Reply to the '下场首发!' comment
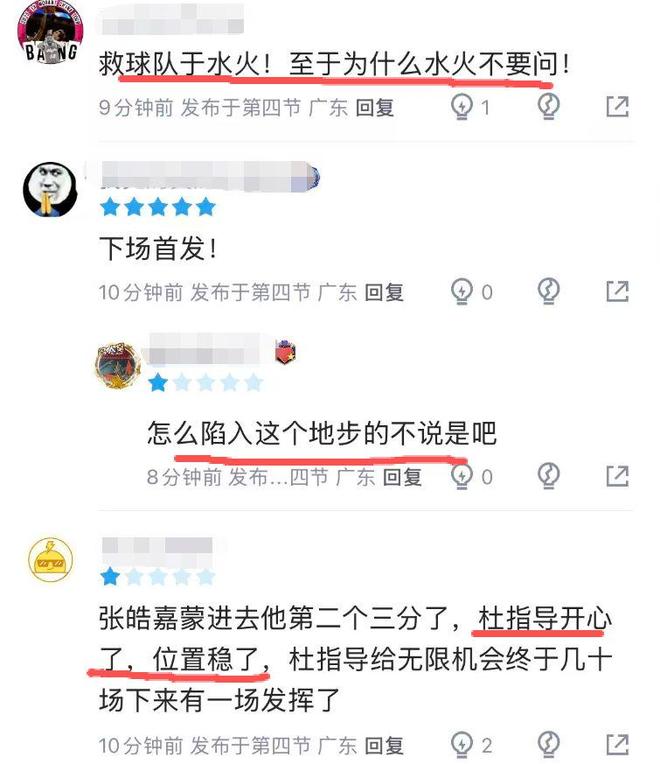660x764 pixels. (384, 292)
